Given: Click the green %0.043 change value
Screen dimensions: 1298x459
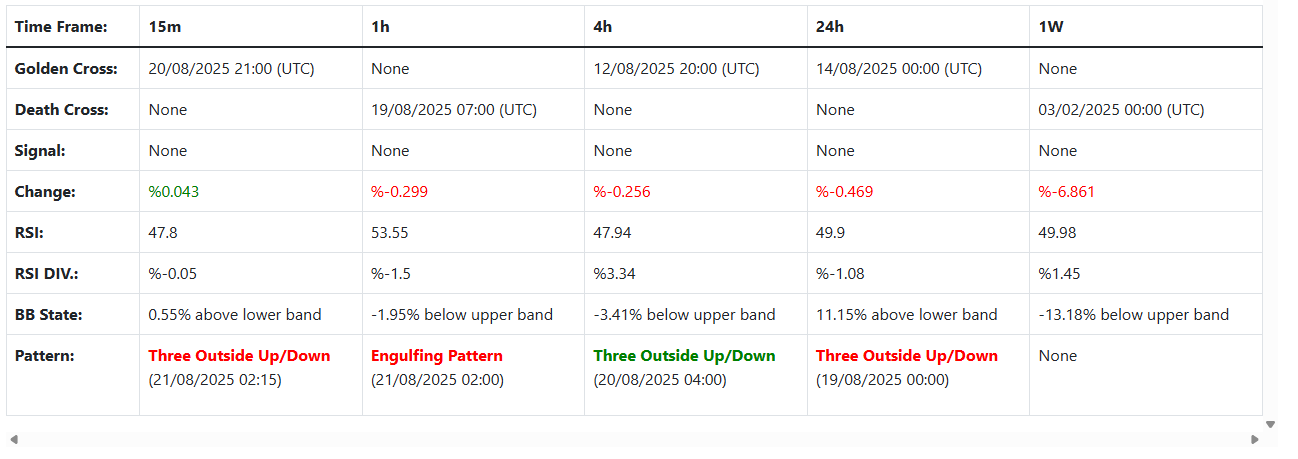Looking at the screenshot, I should point(174,192).
